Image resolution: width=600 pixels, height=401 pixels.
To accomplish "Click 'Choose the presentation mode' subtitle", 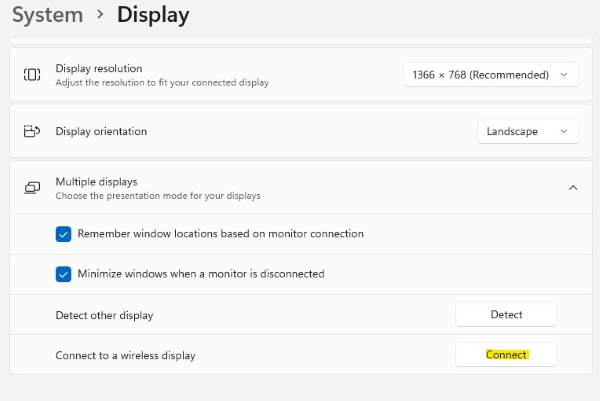I will click(158, 196).
